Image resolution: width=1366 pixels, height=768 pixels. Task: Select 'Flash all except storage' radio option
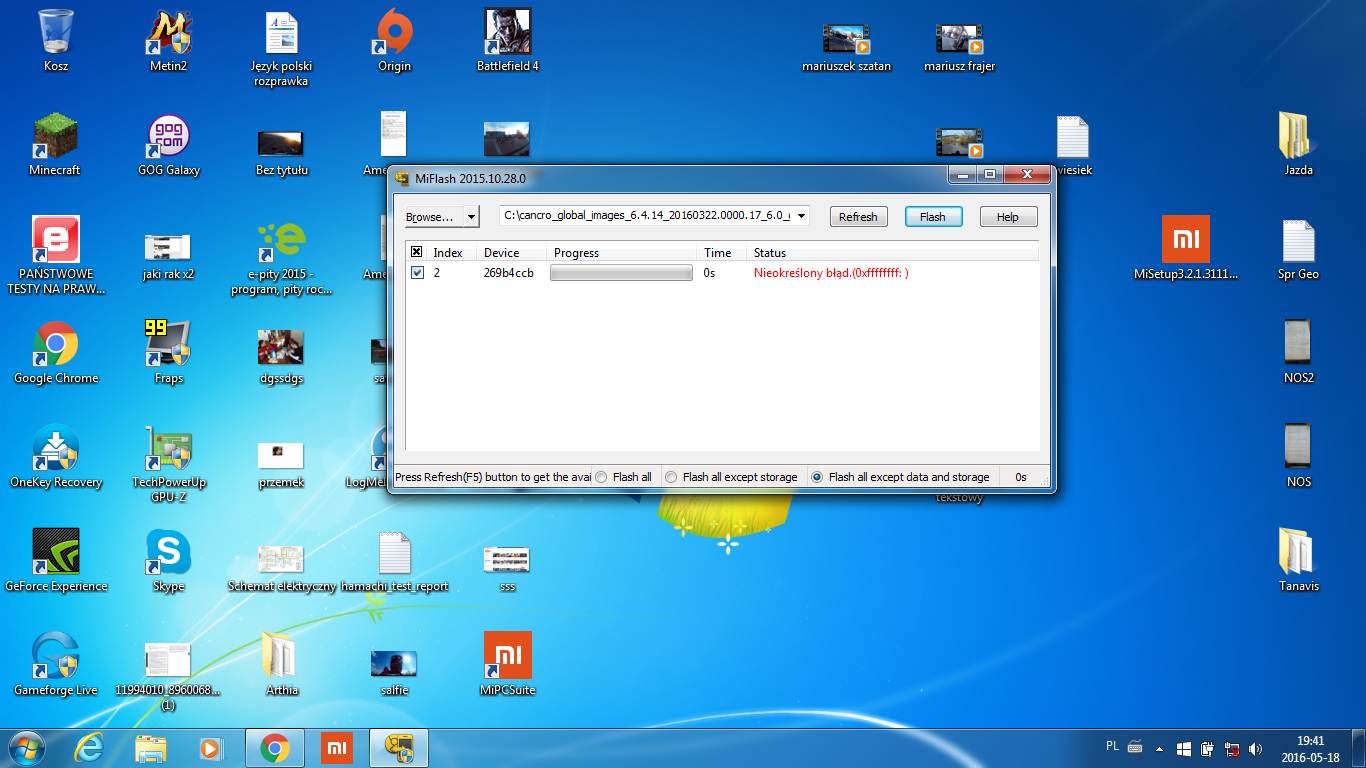click(671, 477)
